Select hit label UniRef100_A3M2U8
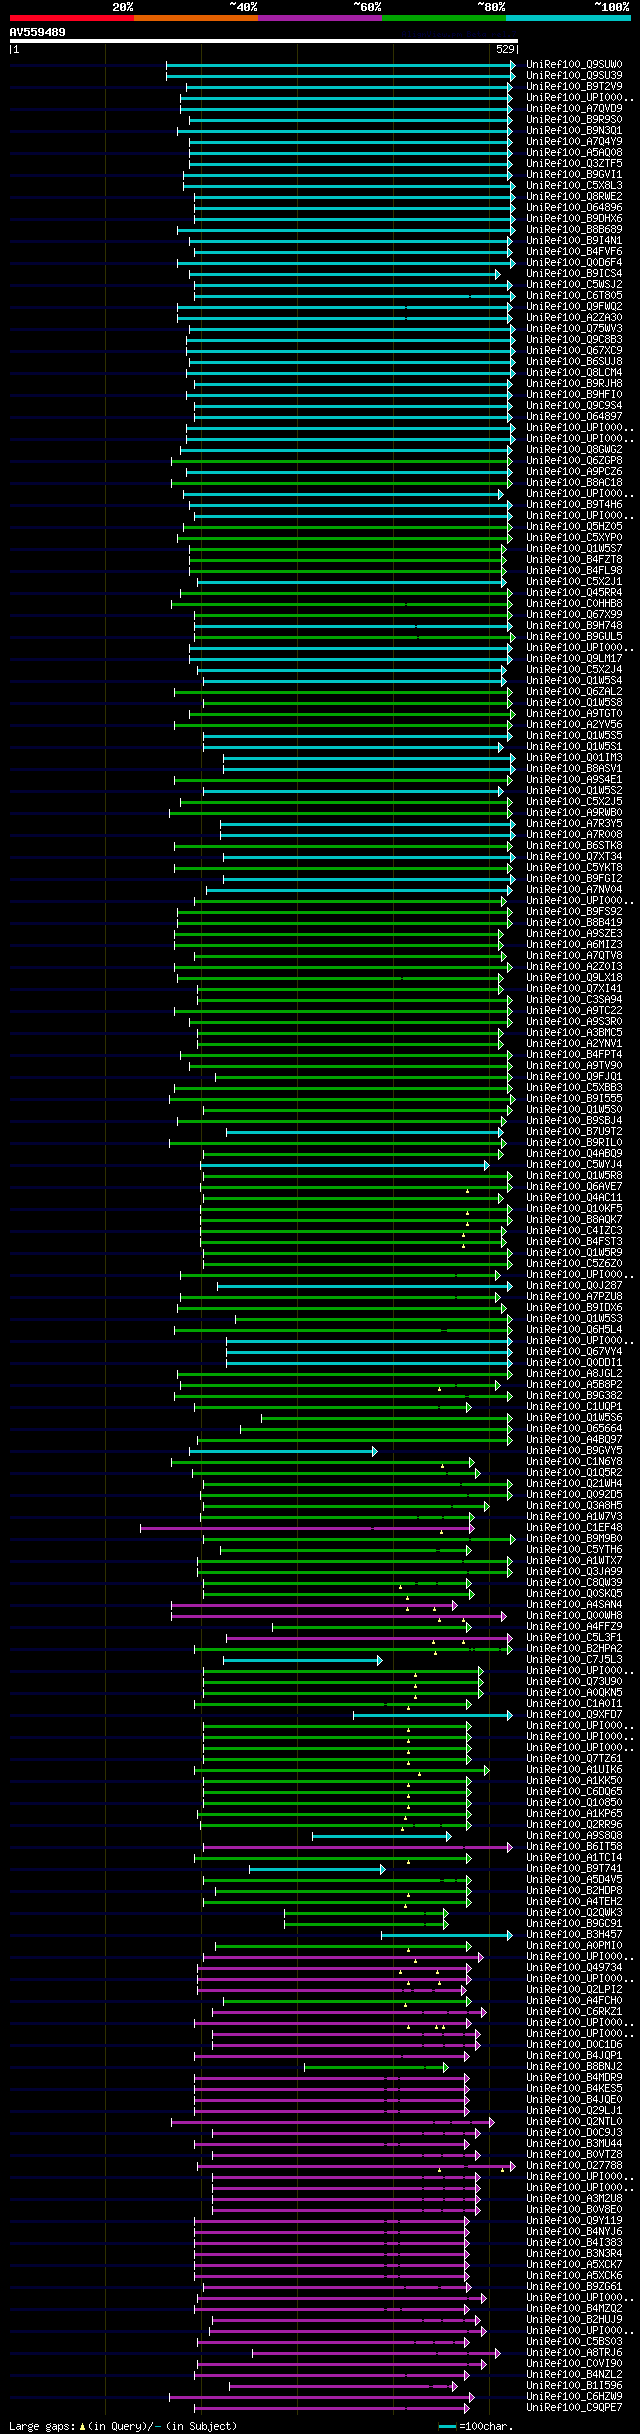 point(574,2199)
